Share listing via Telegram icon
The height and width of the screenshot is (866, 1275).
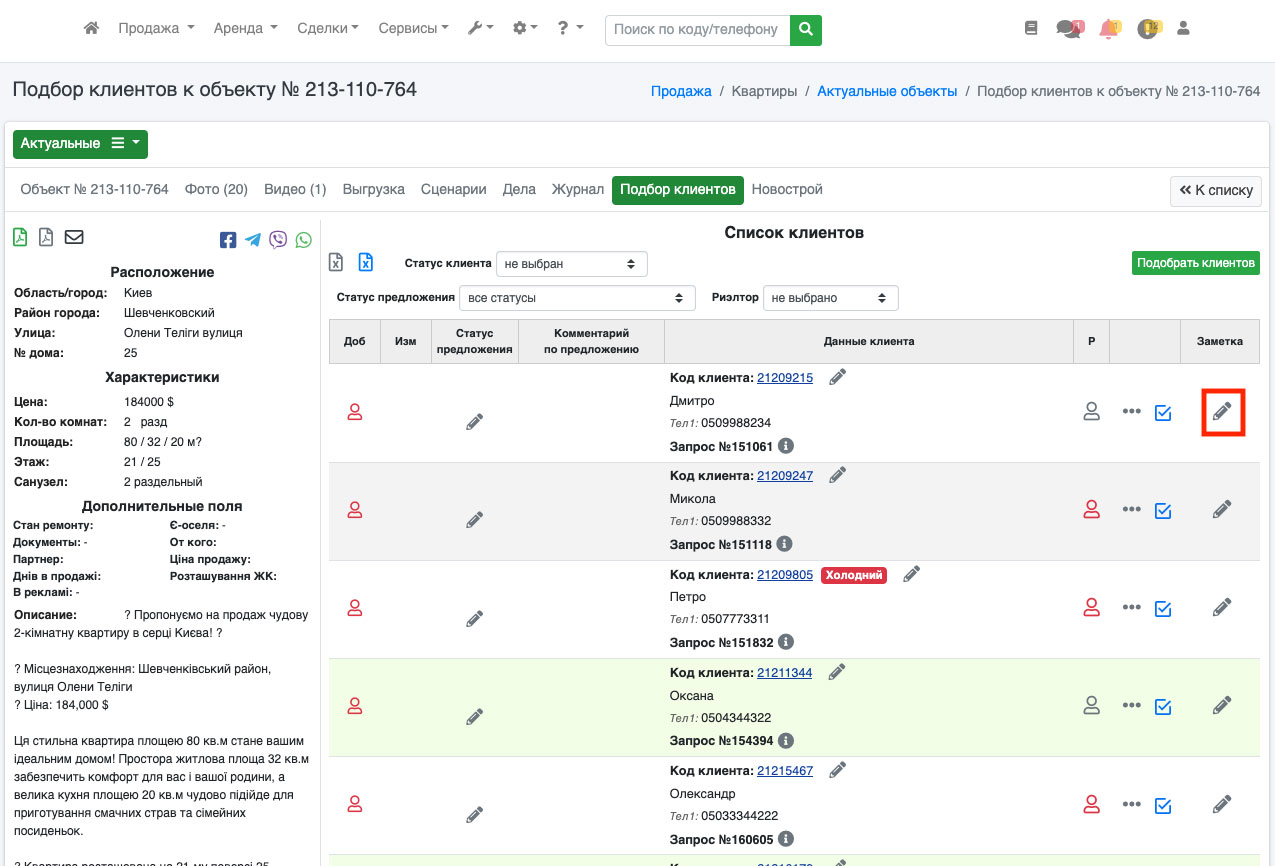click(253, 240)
